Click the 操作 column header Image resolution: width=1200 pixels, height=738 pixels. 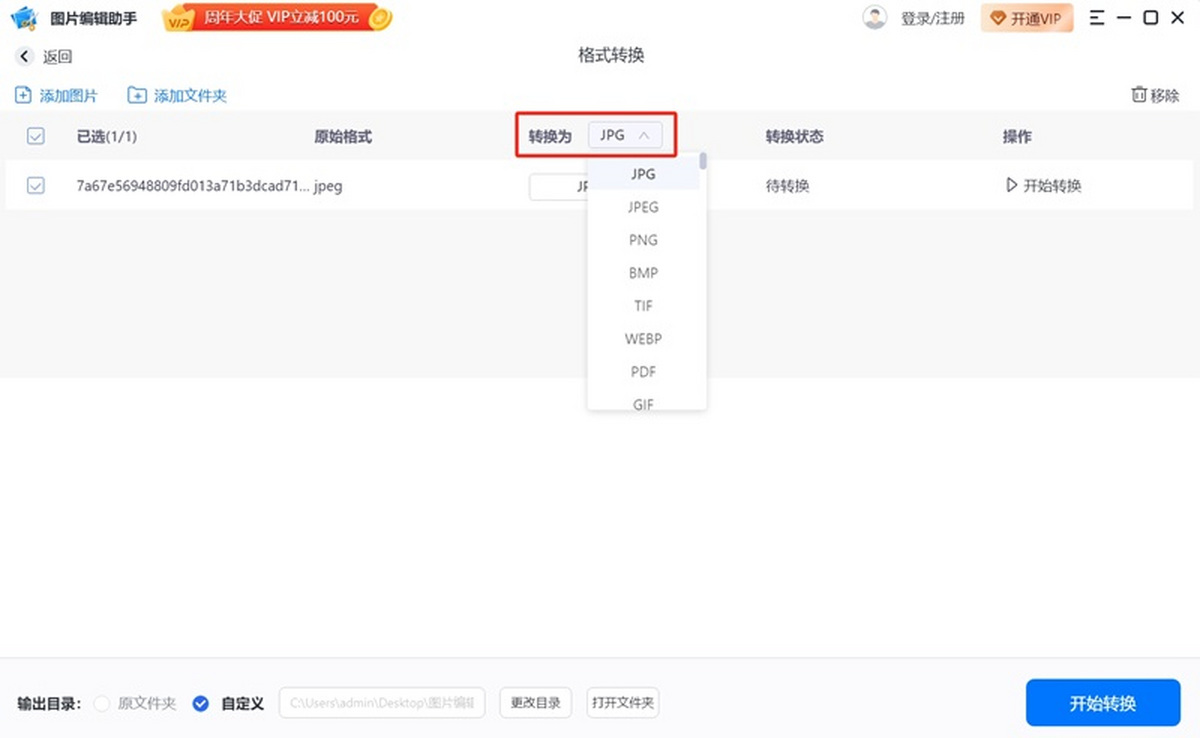click(1017, 137)
